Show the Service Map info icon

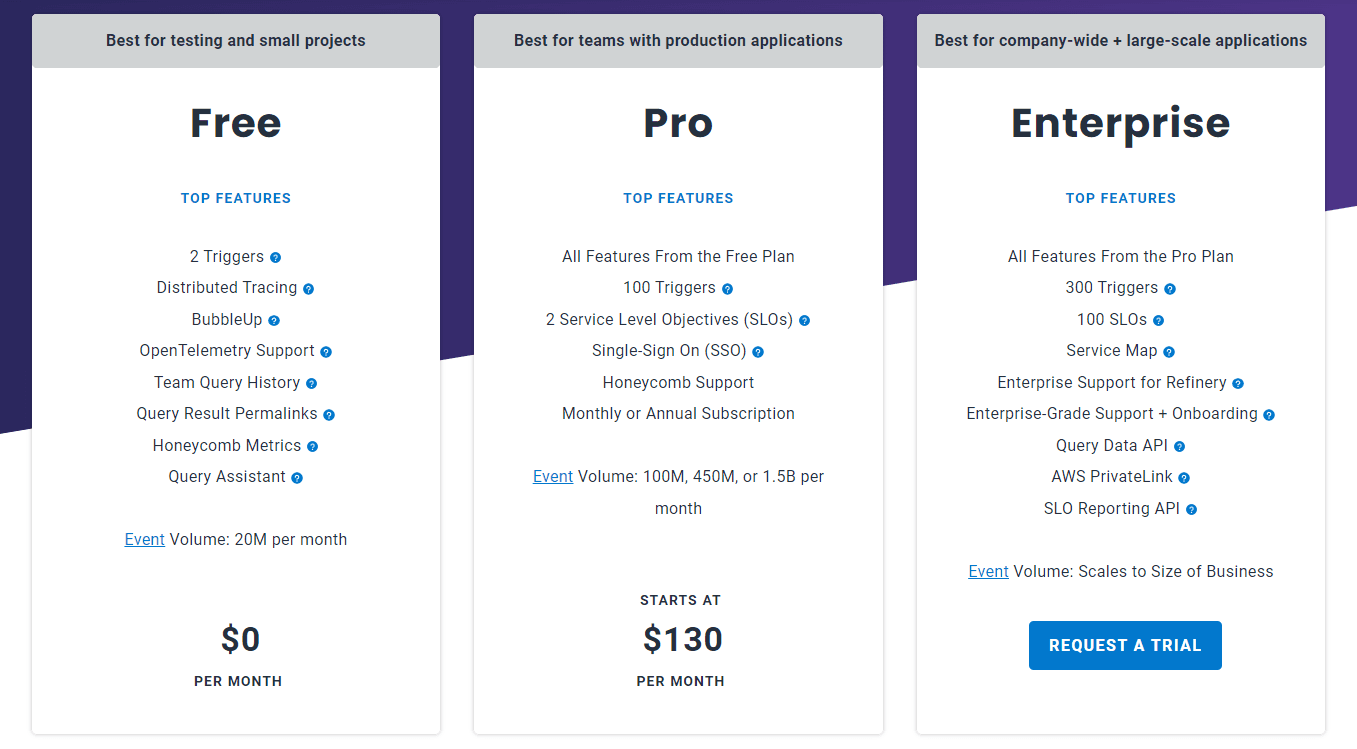click(1169, 352)
